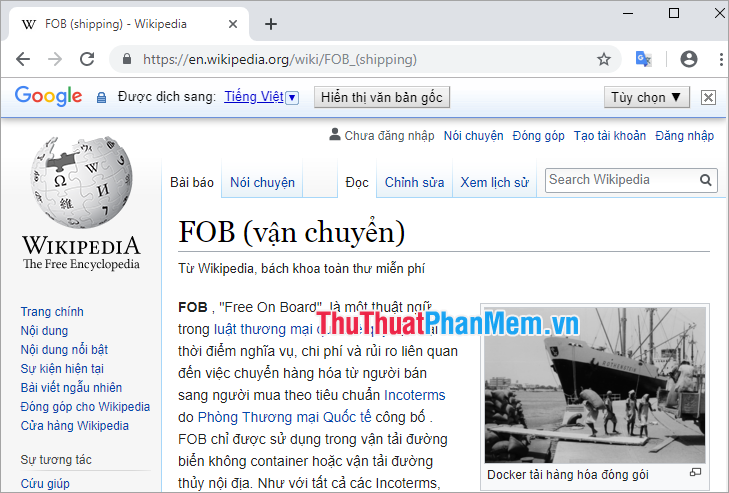Follow the luật thương mại link
729x493 pixels.
(x=263, y=329)
